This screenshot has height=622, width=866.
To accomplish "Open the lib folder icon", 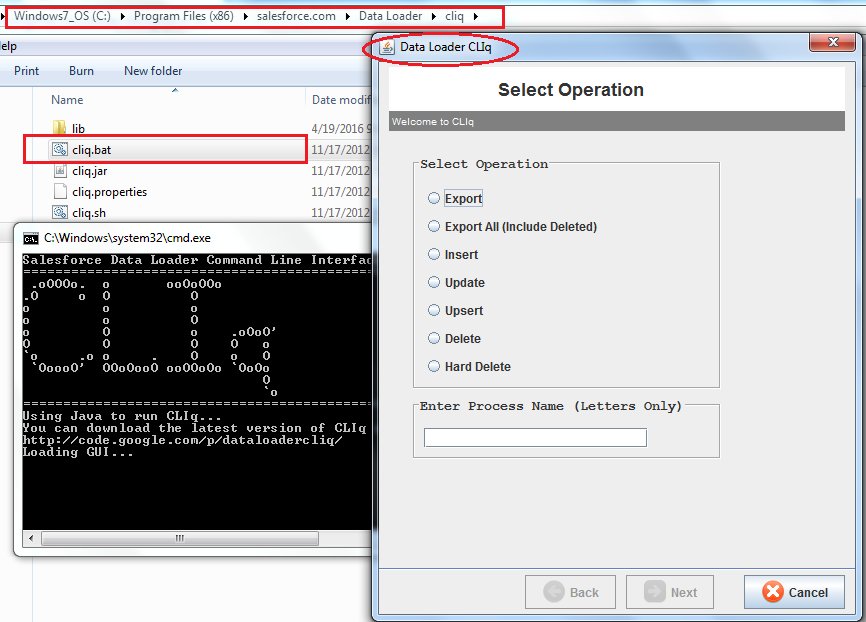I will click(57, 127).
